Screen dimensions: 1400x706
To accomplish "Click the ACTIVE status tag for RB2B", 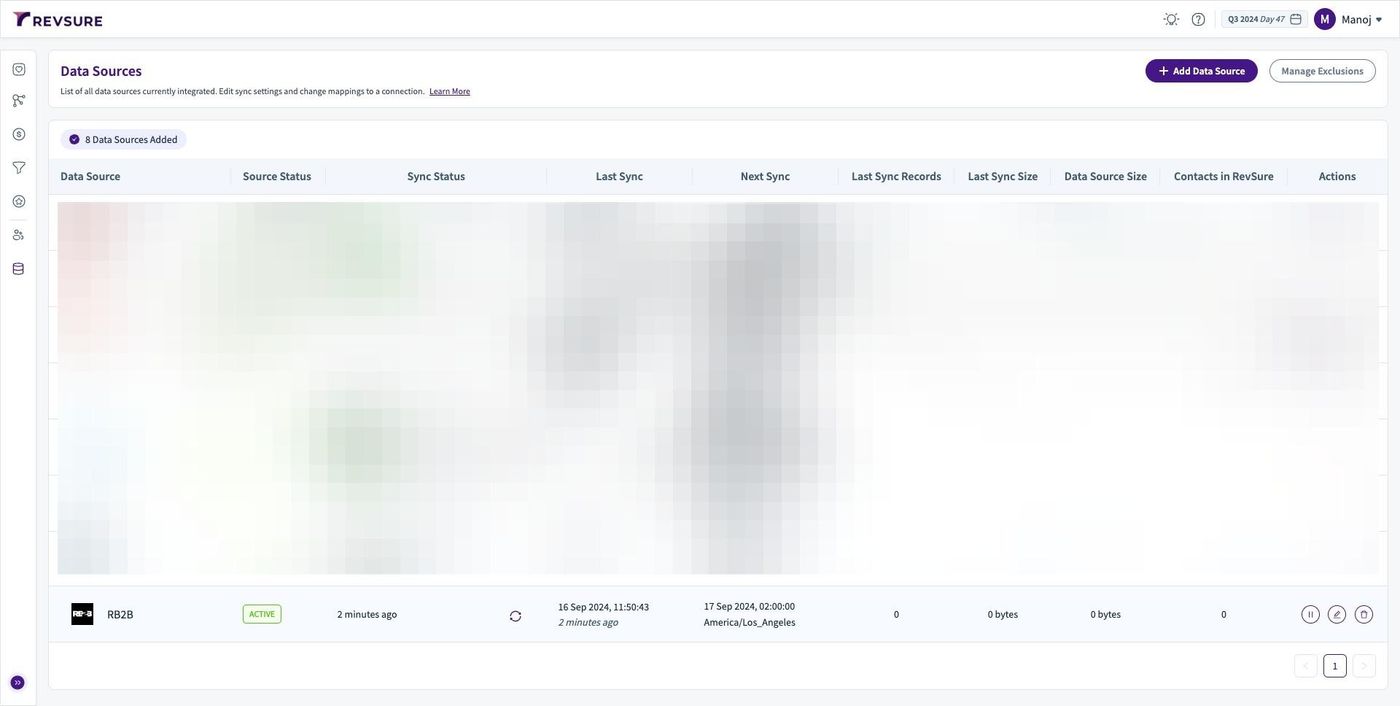I will [x=262, y=614].
